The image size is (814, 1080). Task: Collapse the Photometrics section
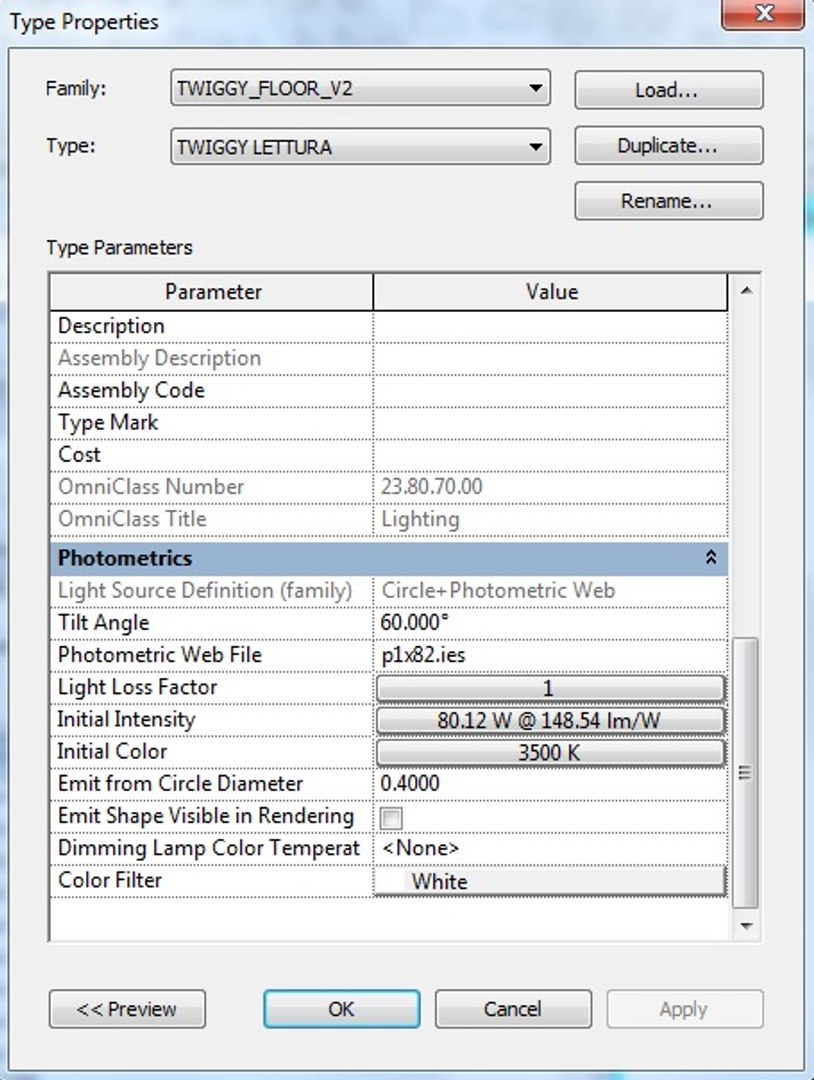tap(711, 557)
